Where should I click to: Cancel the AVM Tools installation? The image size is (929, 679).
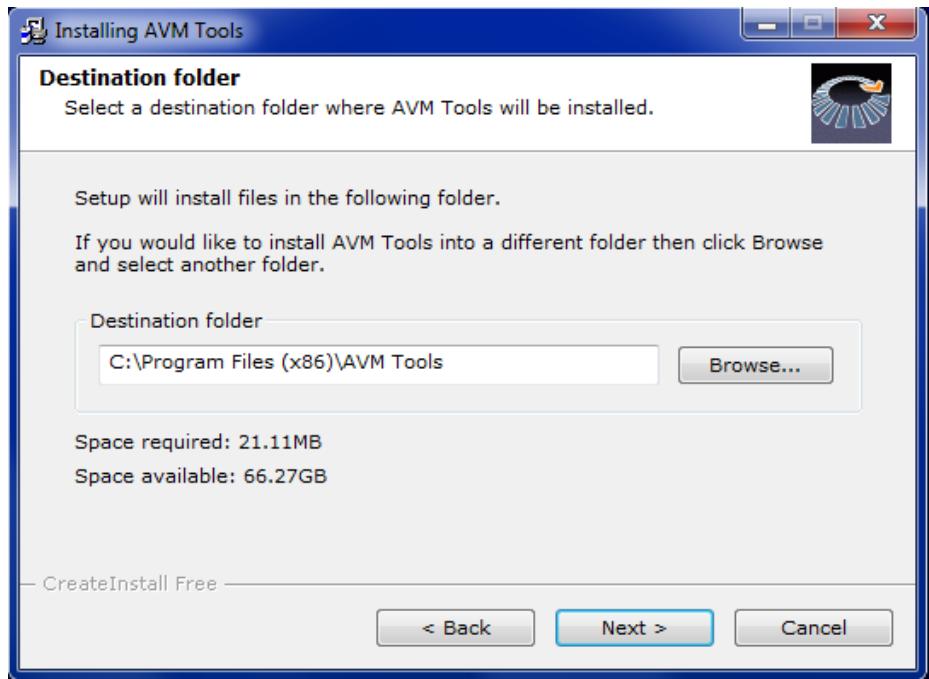(x=813, y=627)
